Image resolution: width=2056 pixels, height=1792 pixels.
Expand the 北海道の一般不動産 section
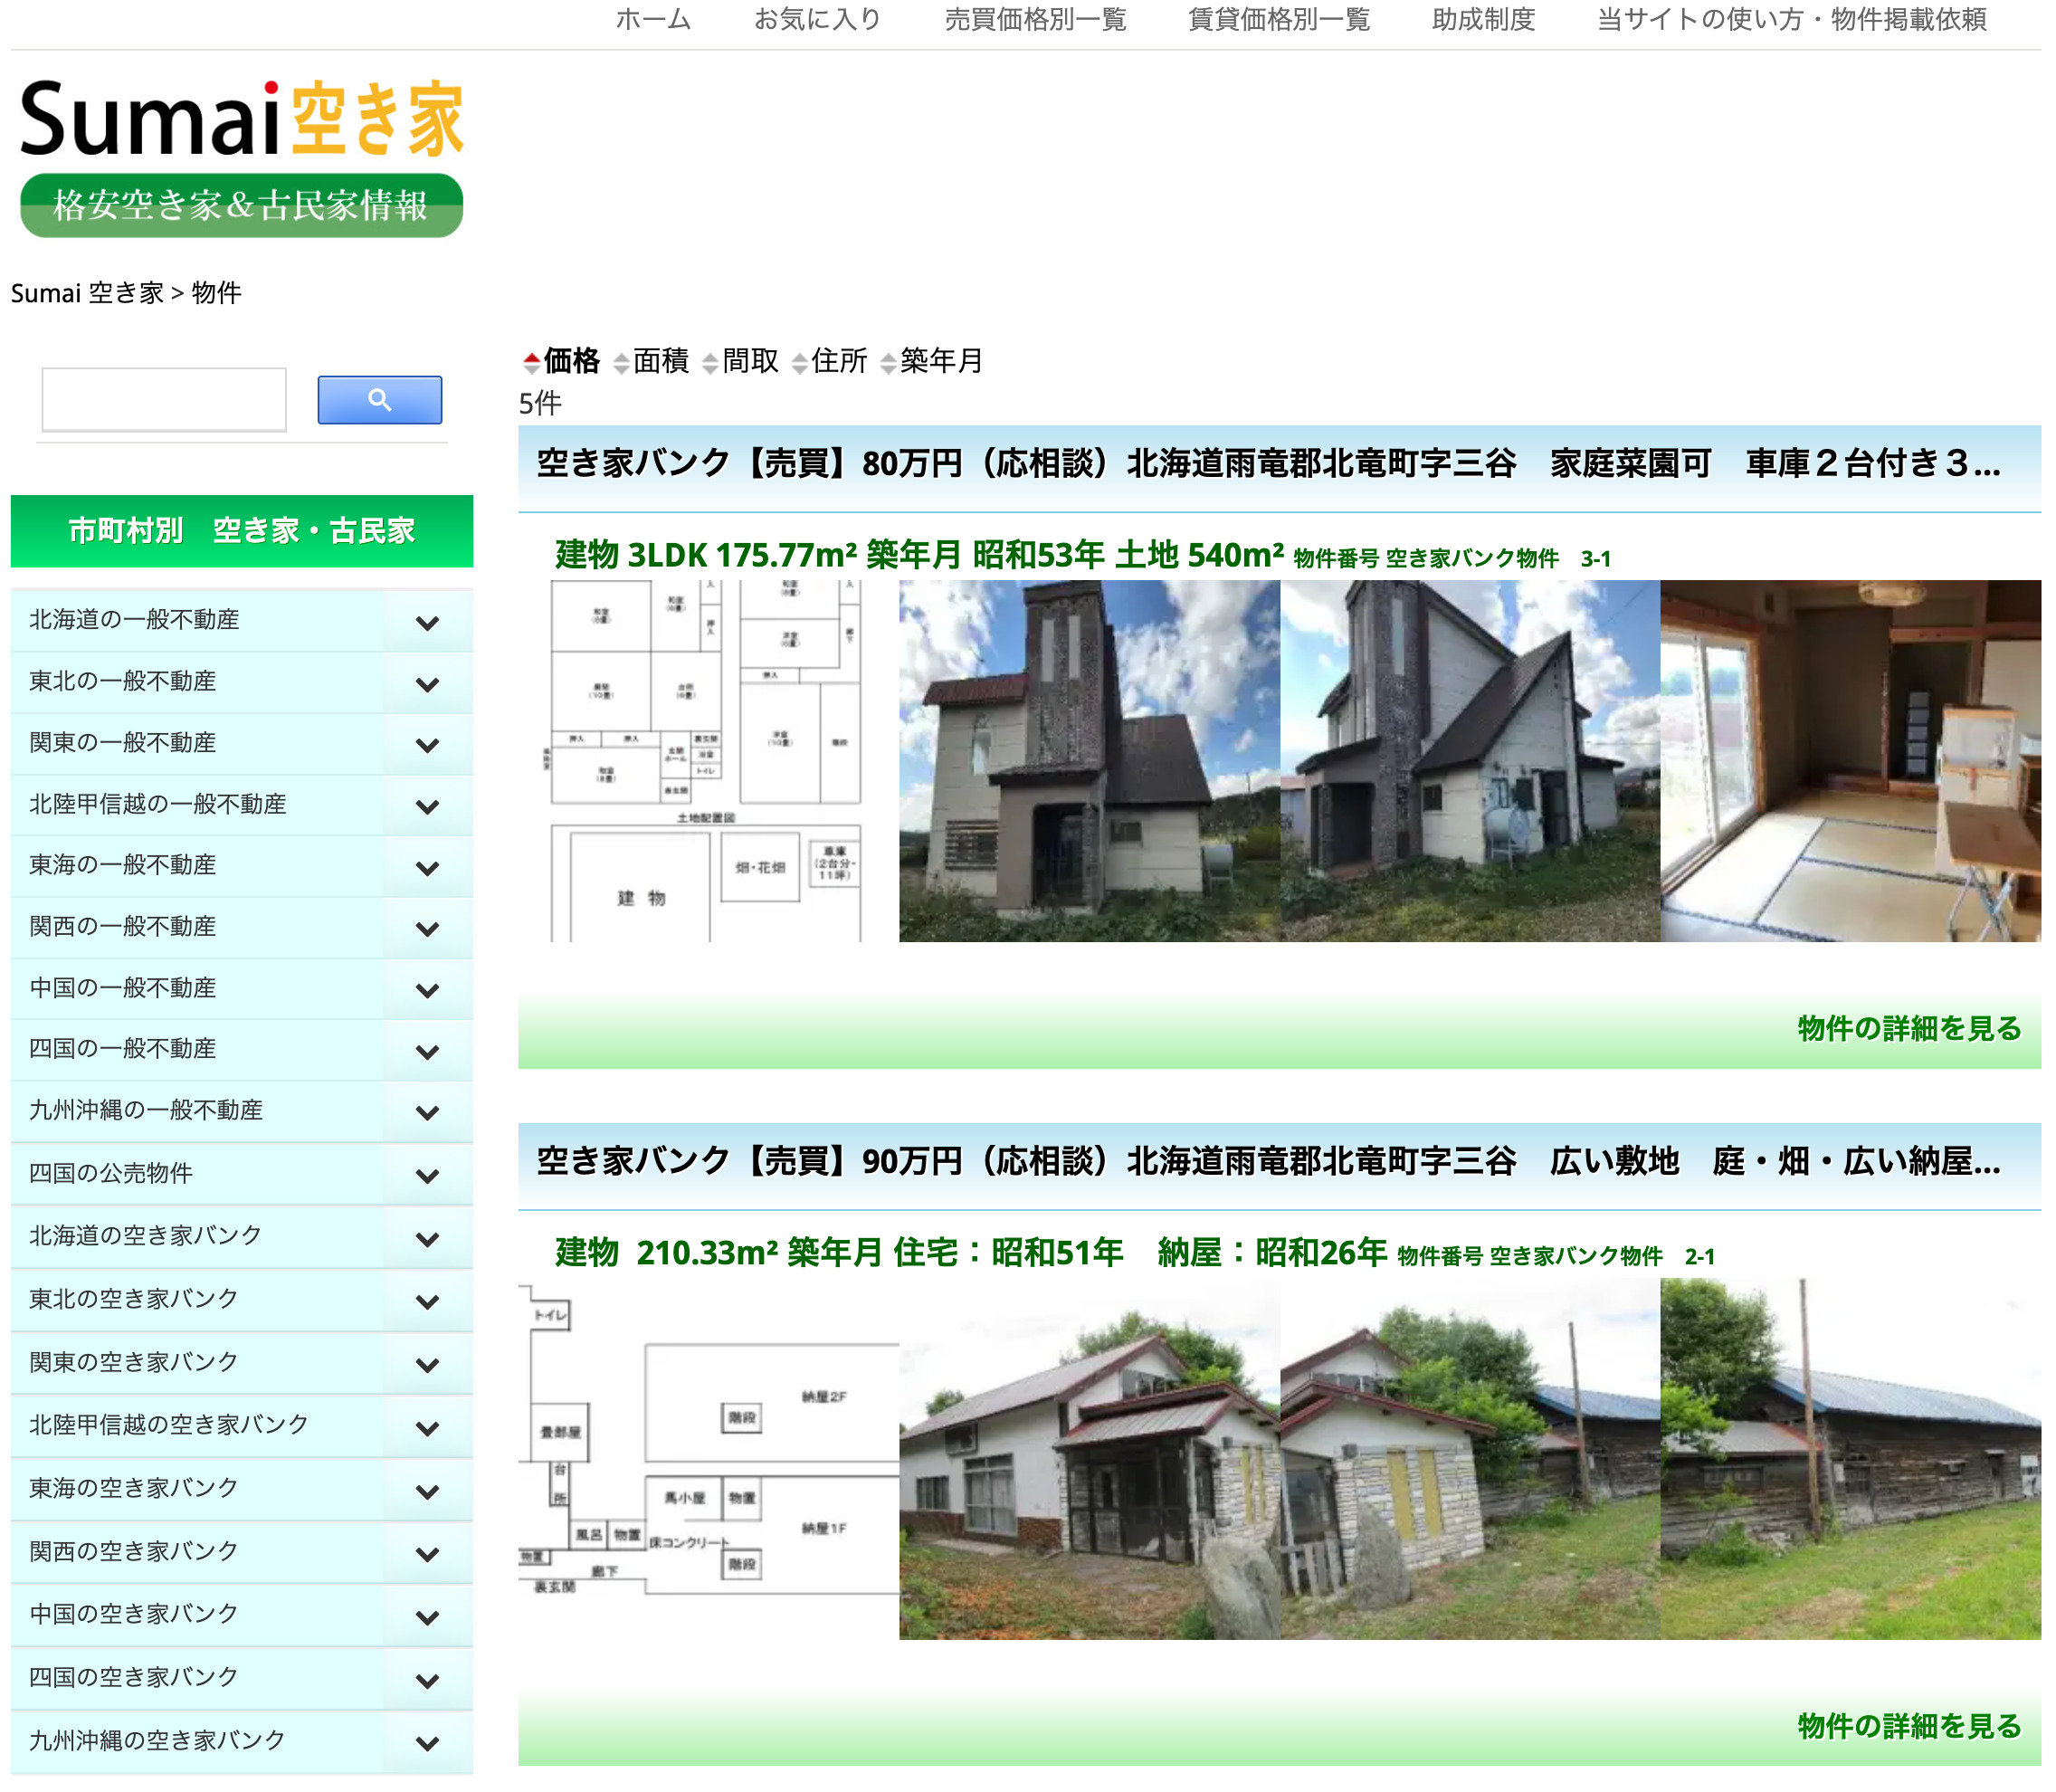[428, 620]
